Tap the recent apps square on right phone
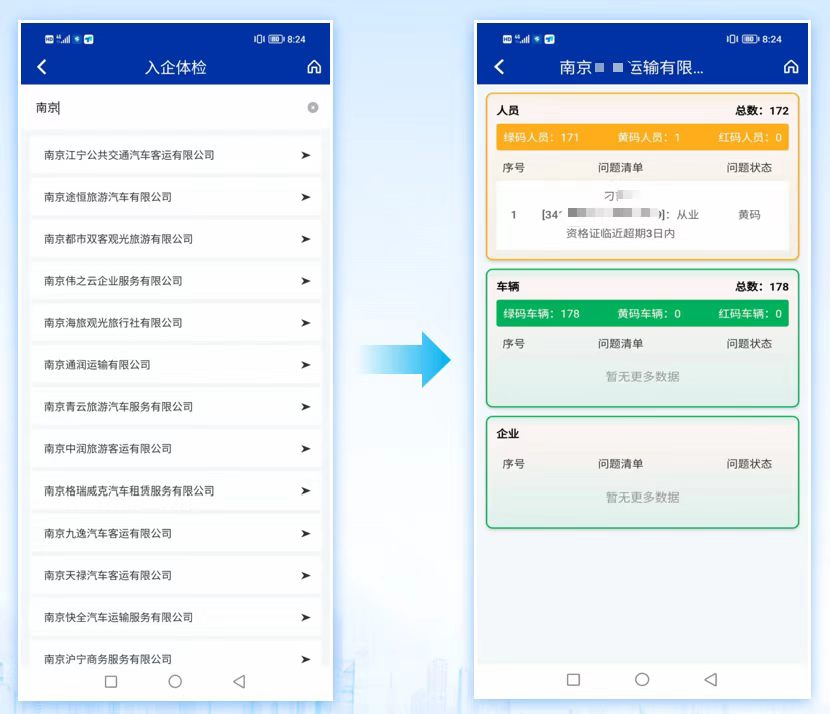The image size is (830, 714). [573, 679]
